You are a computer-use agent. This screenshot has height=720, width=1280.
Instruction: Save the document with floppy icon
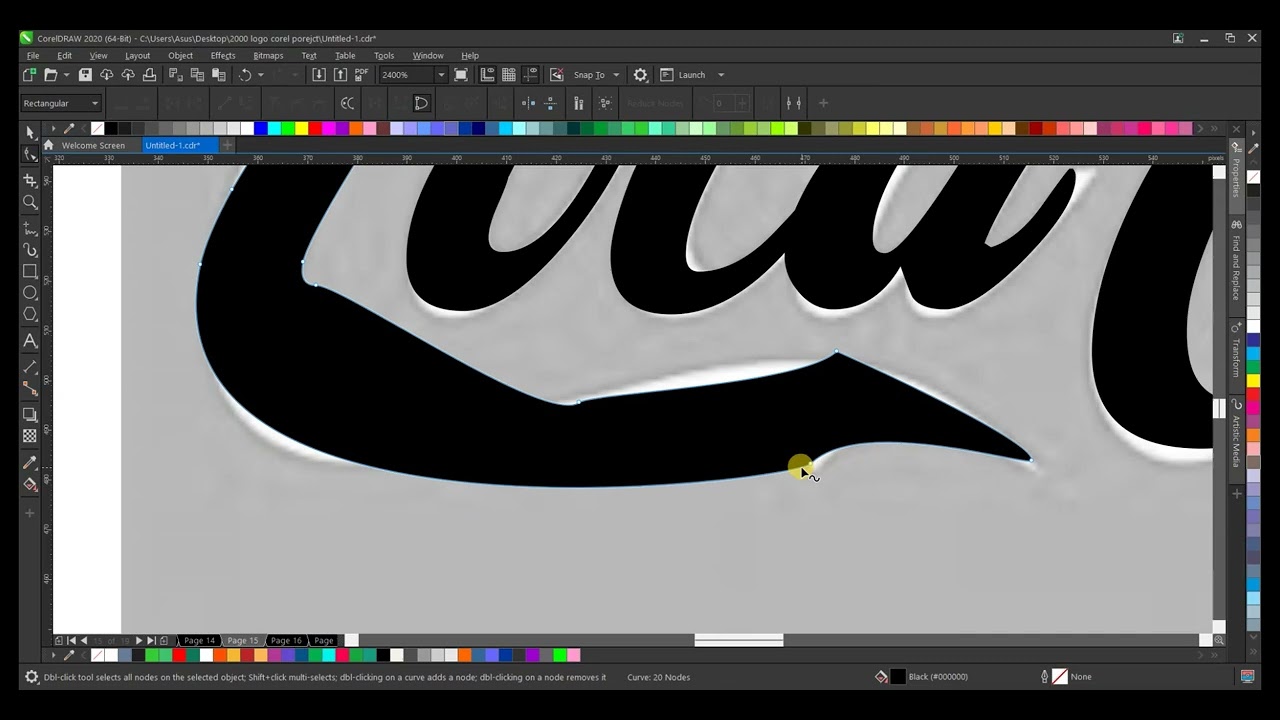pos(85,75)
